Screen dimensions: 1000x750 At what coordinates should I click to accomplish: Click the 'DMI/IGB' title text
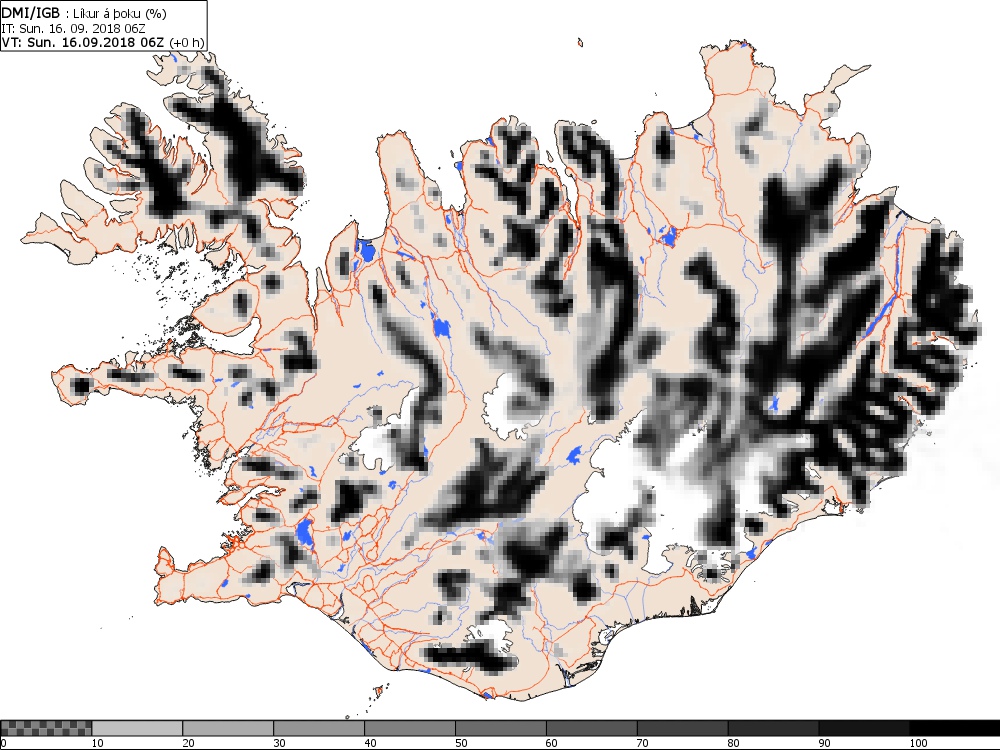[x=31, y=14]
